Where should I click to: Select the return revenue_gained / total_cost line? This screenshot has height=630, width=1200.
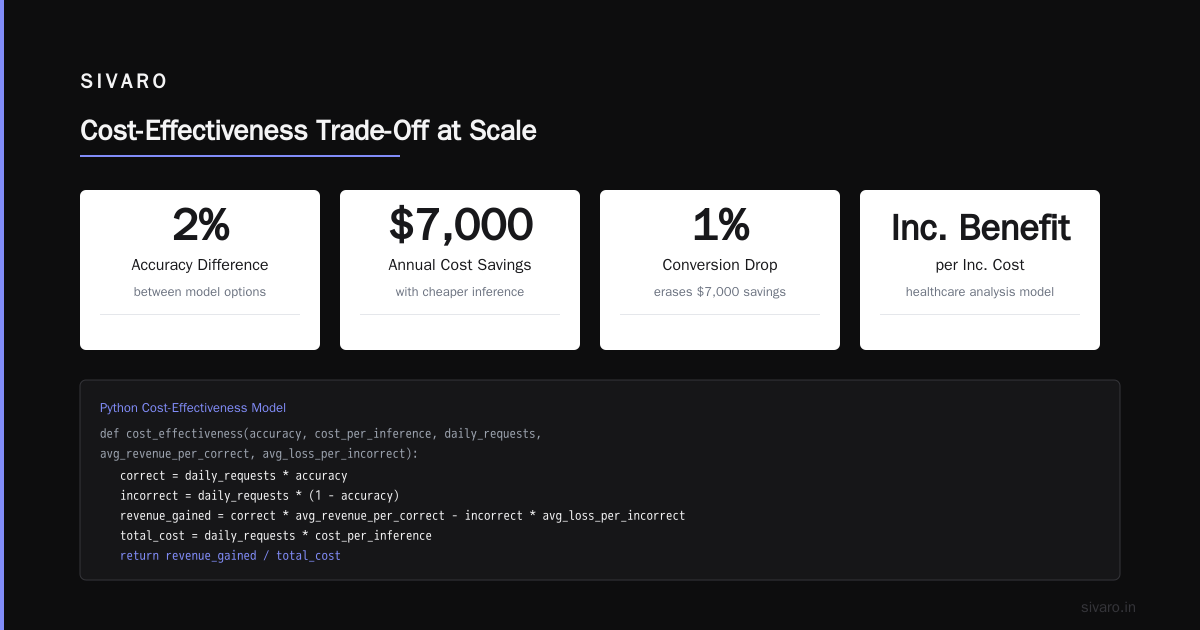coord(230,556)
